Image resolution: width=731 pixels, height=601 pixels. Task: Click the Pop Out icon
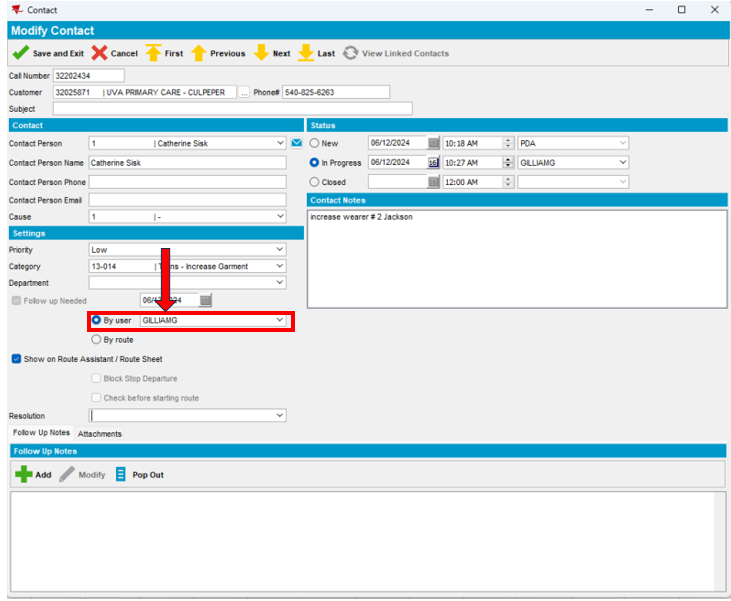120,474
